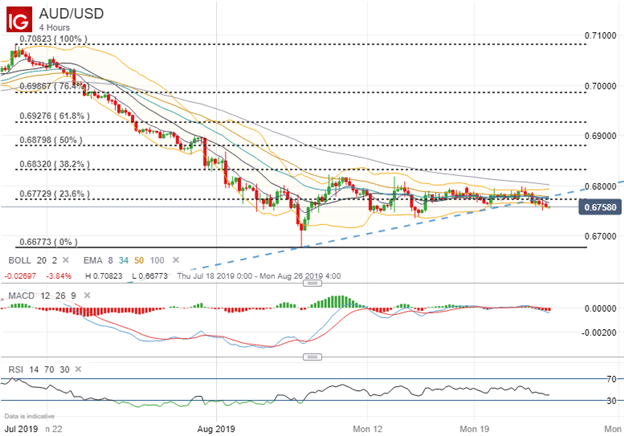The image size is (624, 436).
Task: Click the Mon 19 date axis label
Action: tap(474, 429)
